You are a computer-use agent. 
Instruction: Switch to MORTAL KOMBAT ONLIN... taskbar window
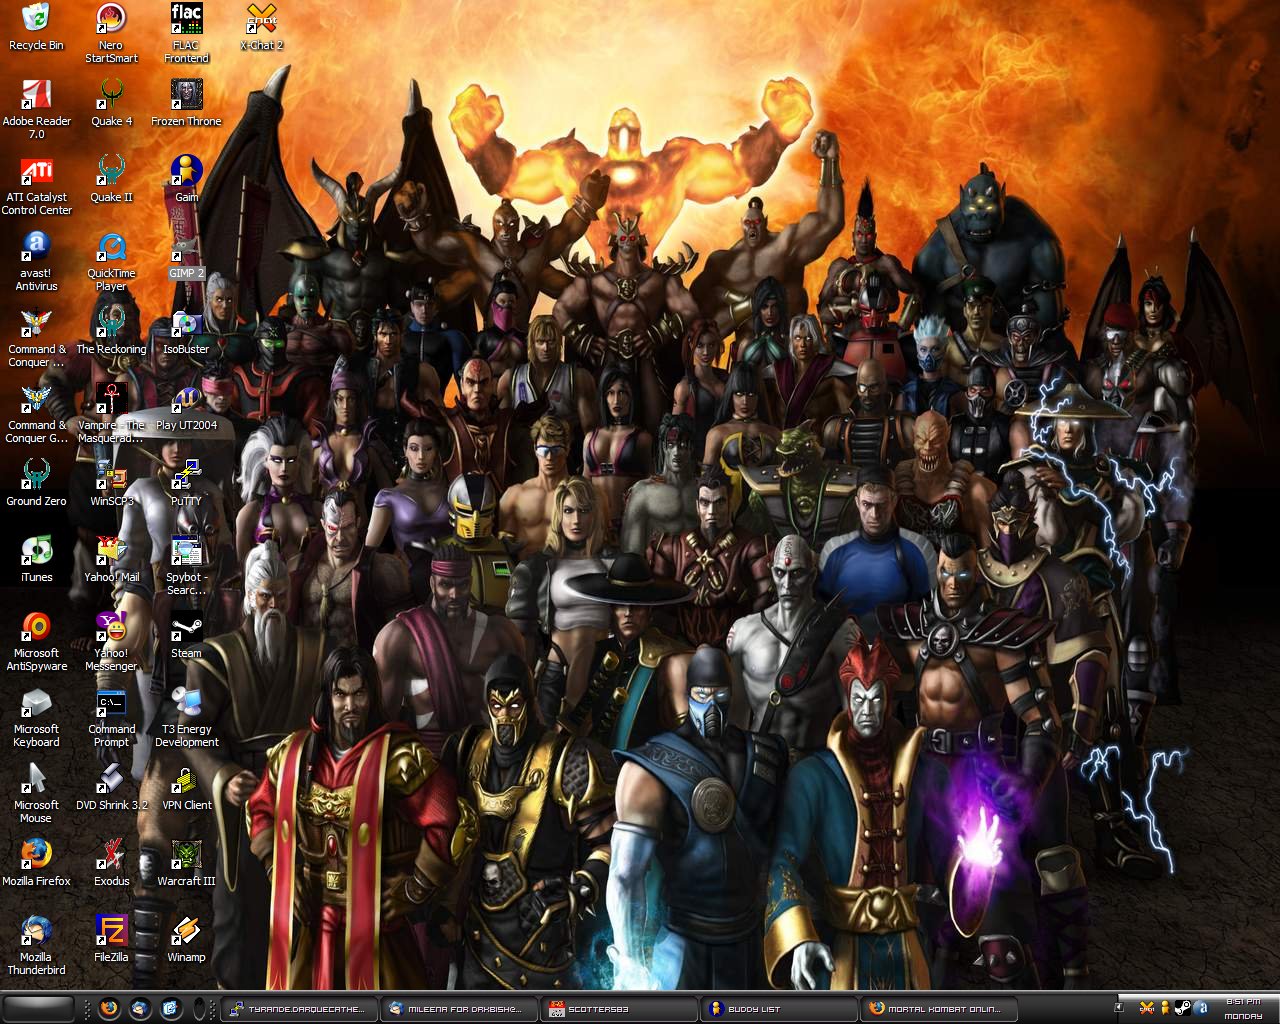(940, 1008)
